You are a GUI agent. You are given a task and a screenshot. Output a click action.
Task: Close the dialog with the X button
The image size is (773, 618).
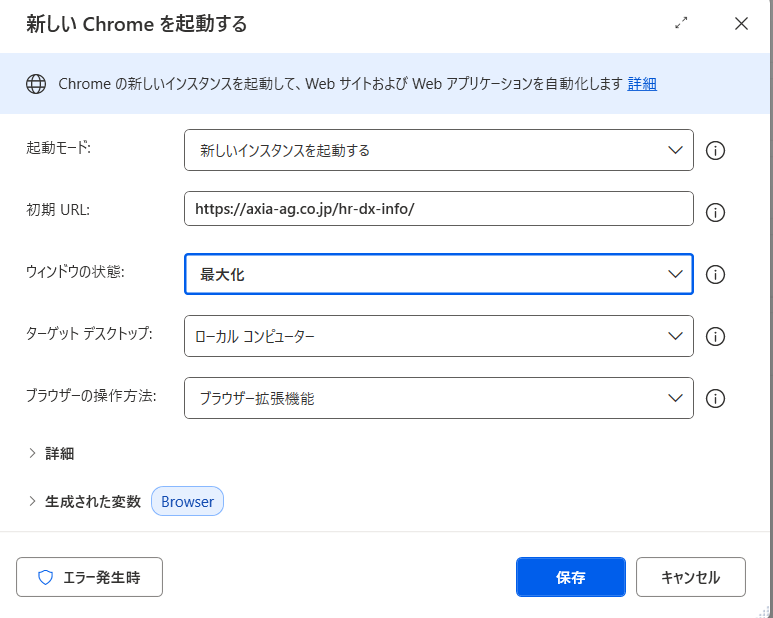pyautogui.click(x=741, y=24)
